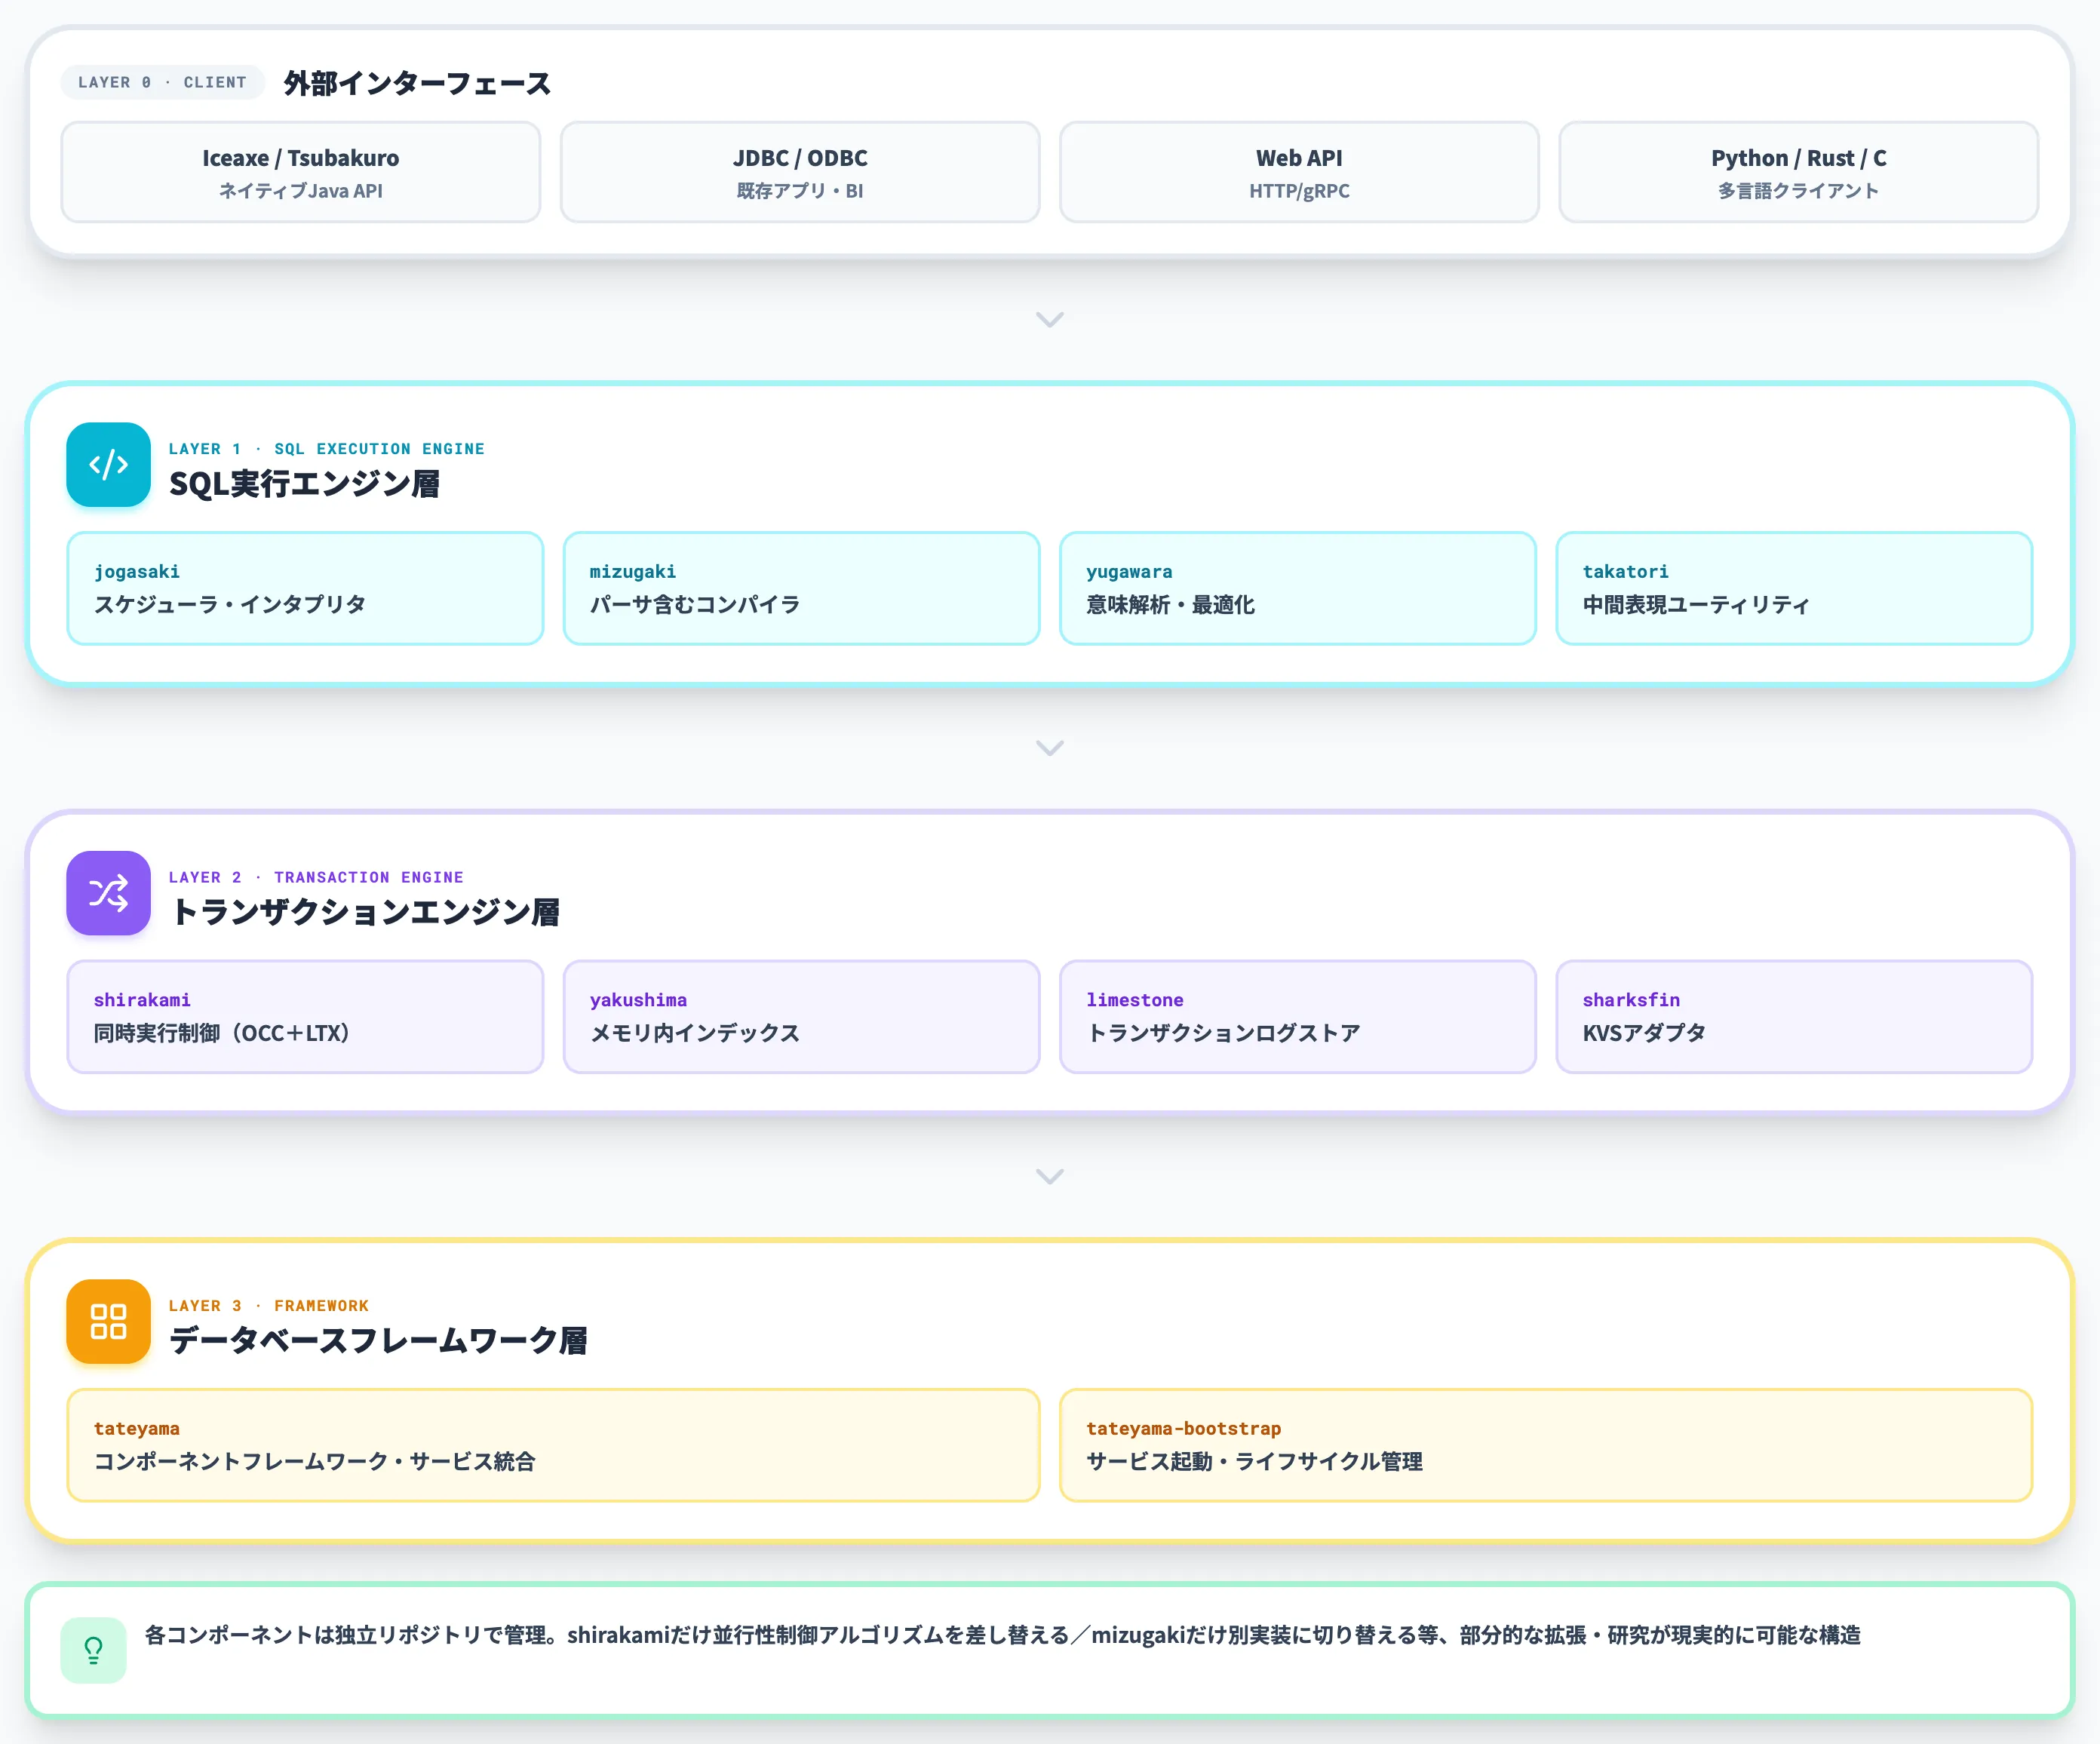2100x1744 pixels.
Task: Select the JDBC / ODBC card
Action: pos(800,172)
